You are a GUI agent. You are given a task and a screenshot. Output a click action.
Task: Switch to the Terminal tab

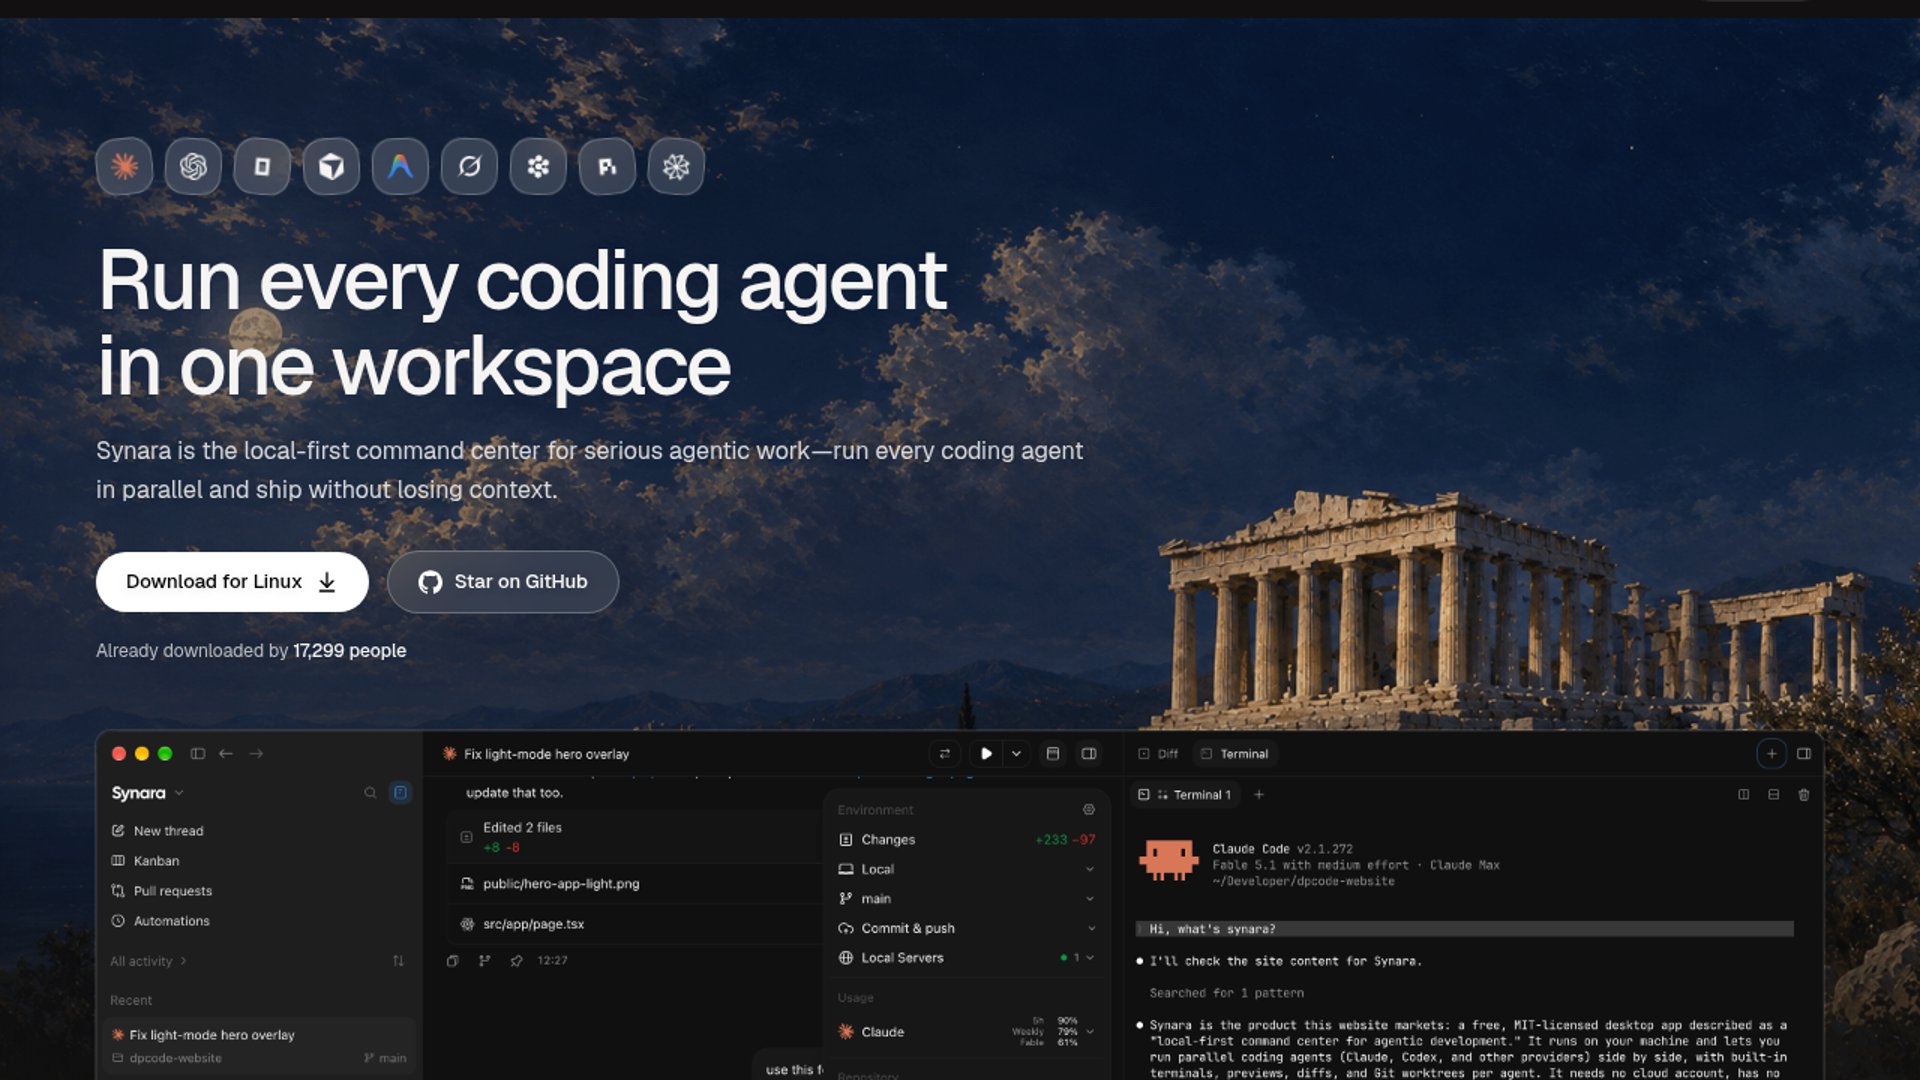point(1234,754)
